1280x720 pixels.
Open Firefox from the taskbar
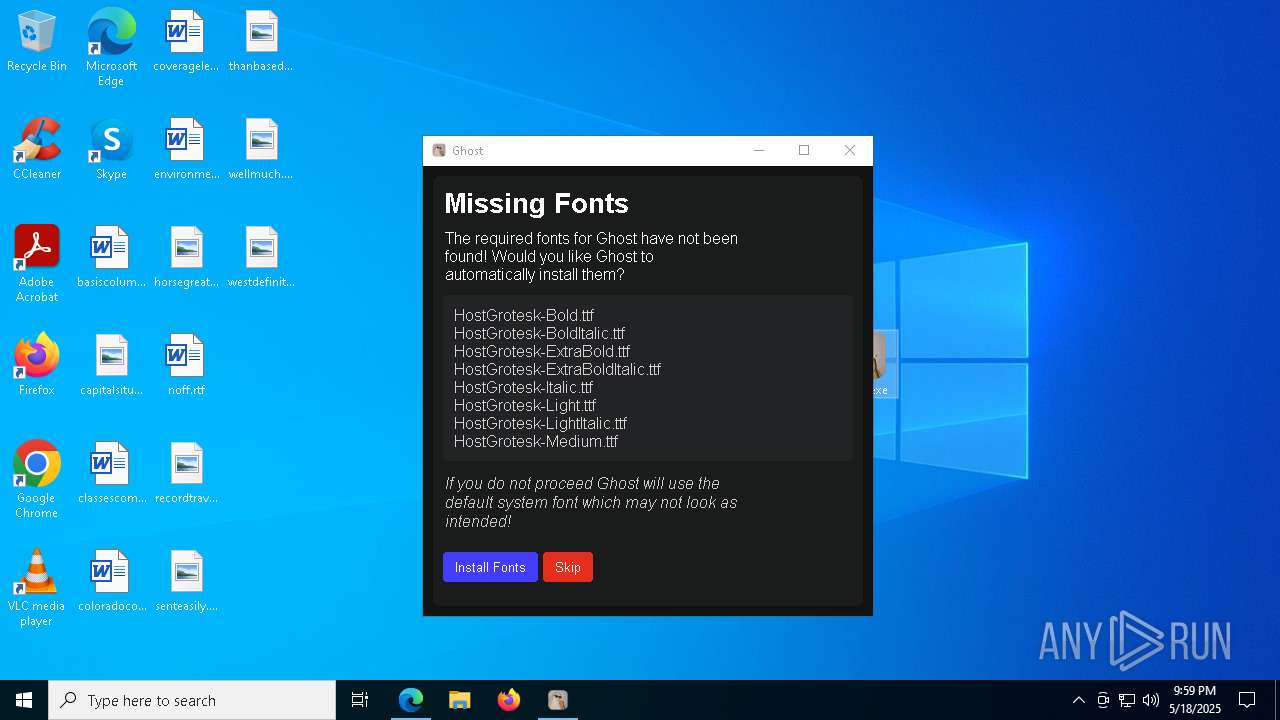tap(509, 700)
